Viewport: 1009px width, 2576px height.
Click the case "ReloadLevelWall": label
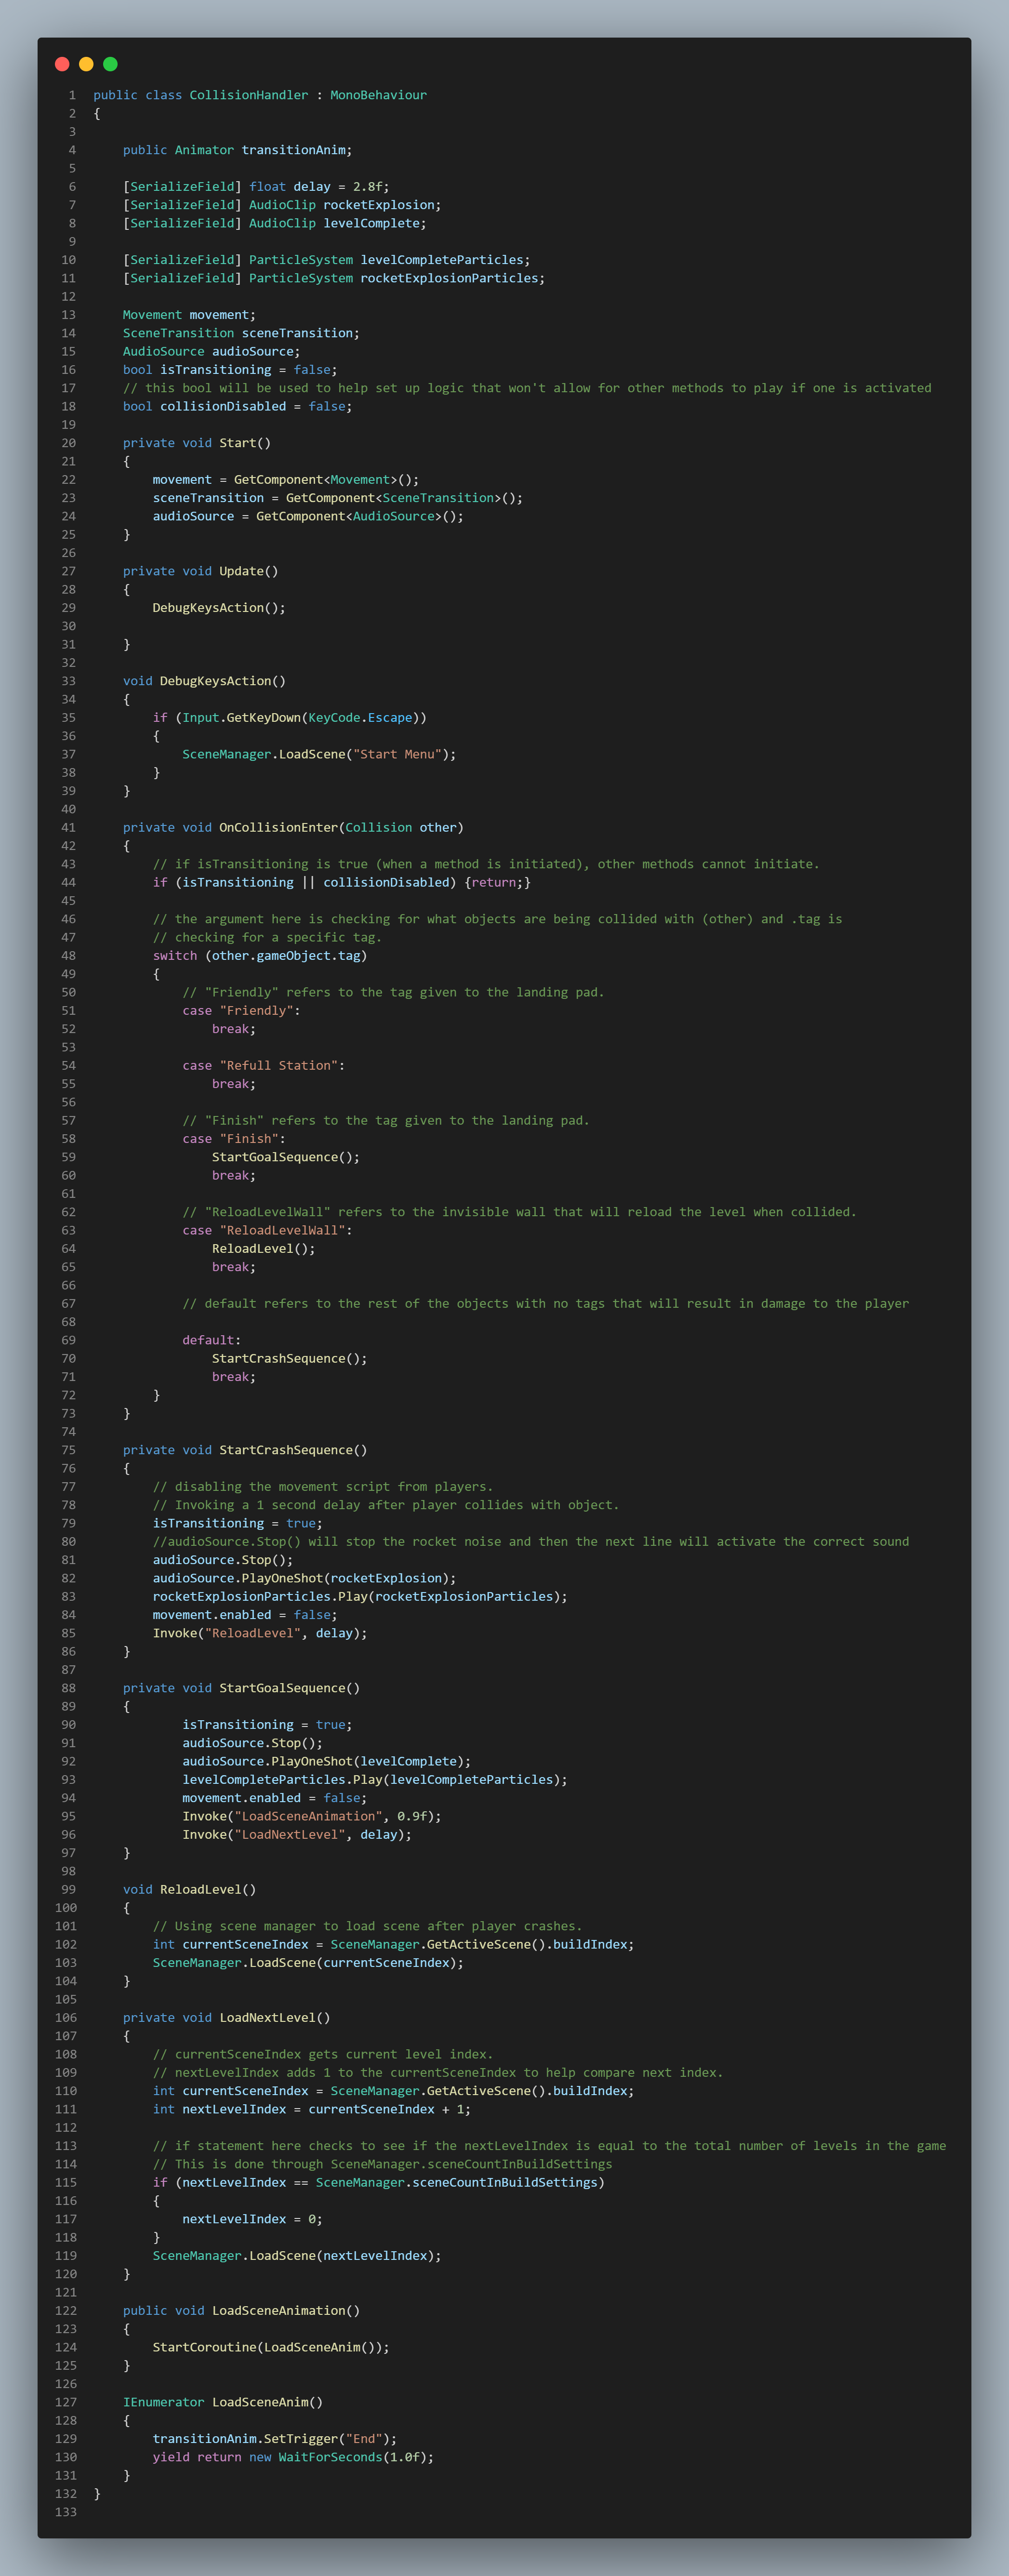pos(267,1231)
